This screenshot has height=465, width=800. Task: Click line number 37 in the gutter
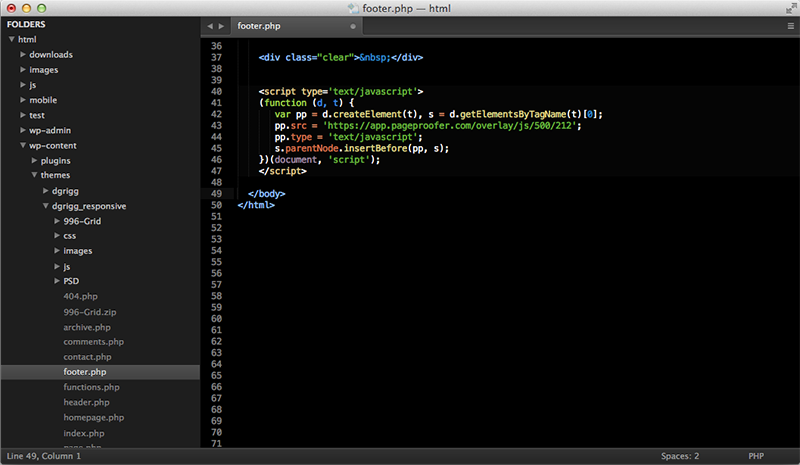click(216, 57)
